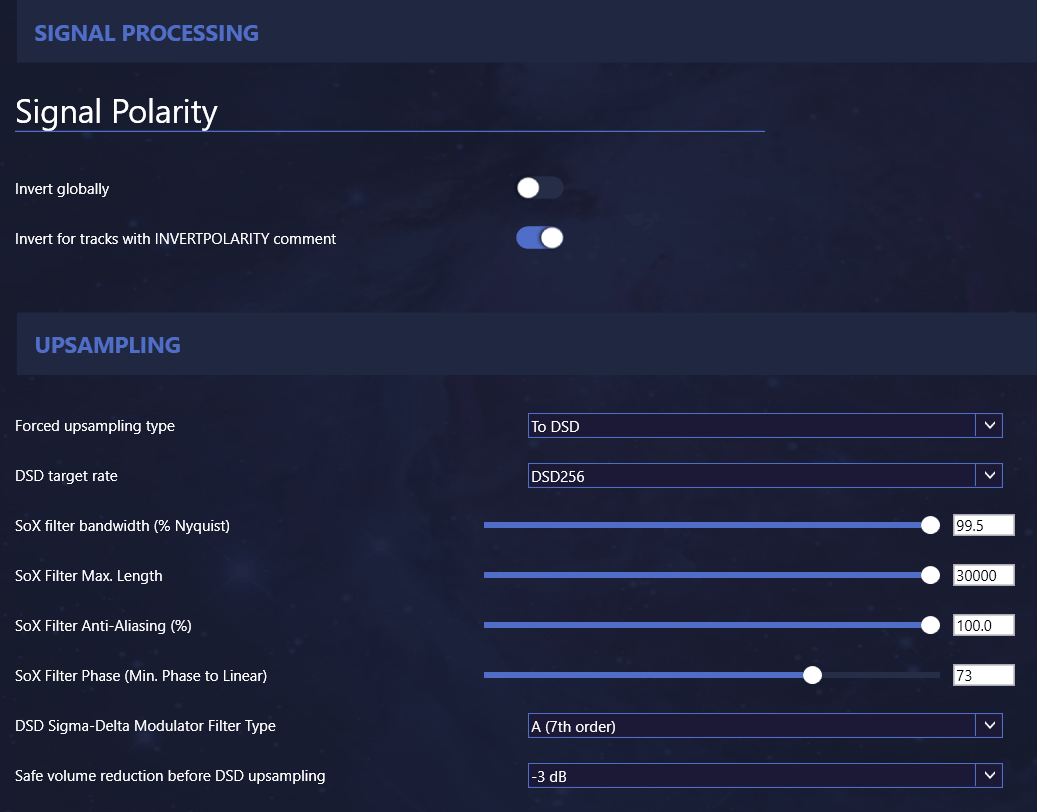Viewport: 1037px width, 812px height.
Task: Click the Filter Phase value field showing 73
Action: 983,676
